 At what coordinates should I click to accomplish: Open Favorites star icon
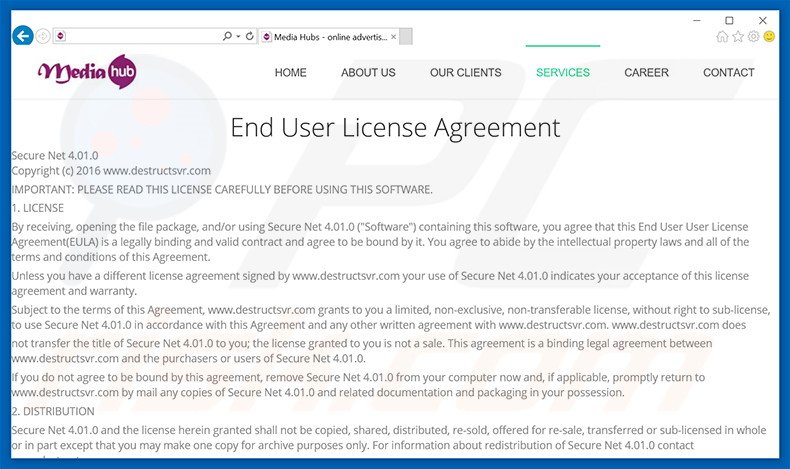coord(738,36)
